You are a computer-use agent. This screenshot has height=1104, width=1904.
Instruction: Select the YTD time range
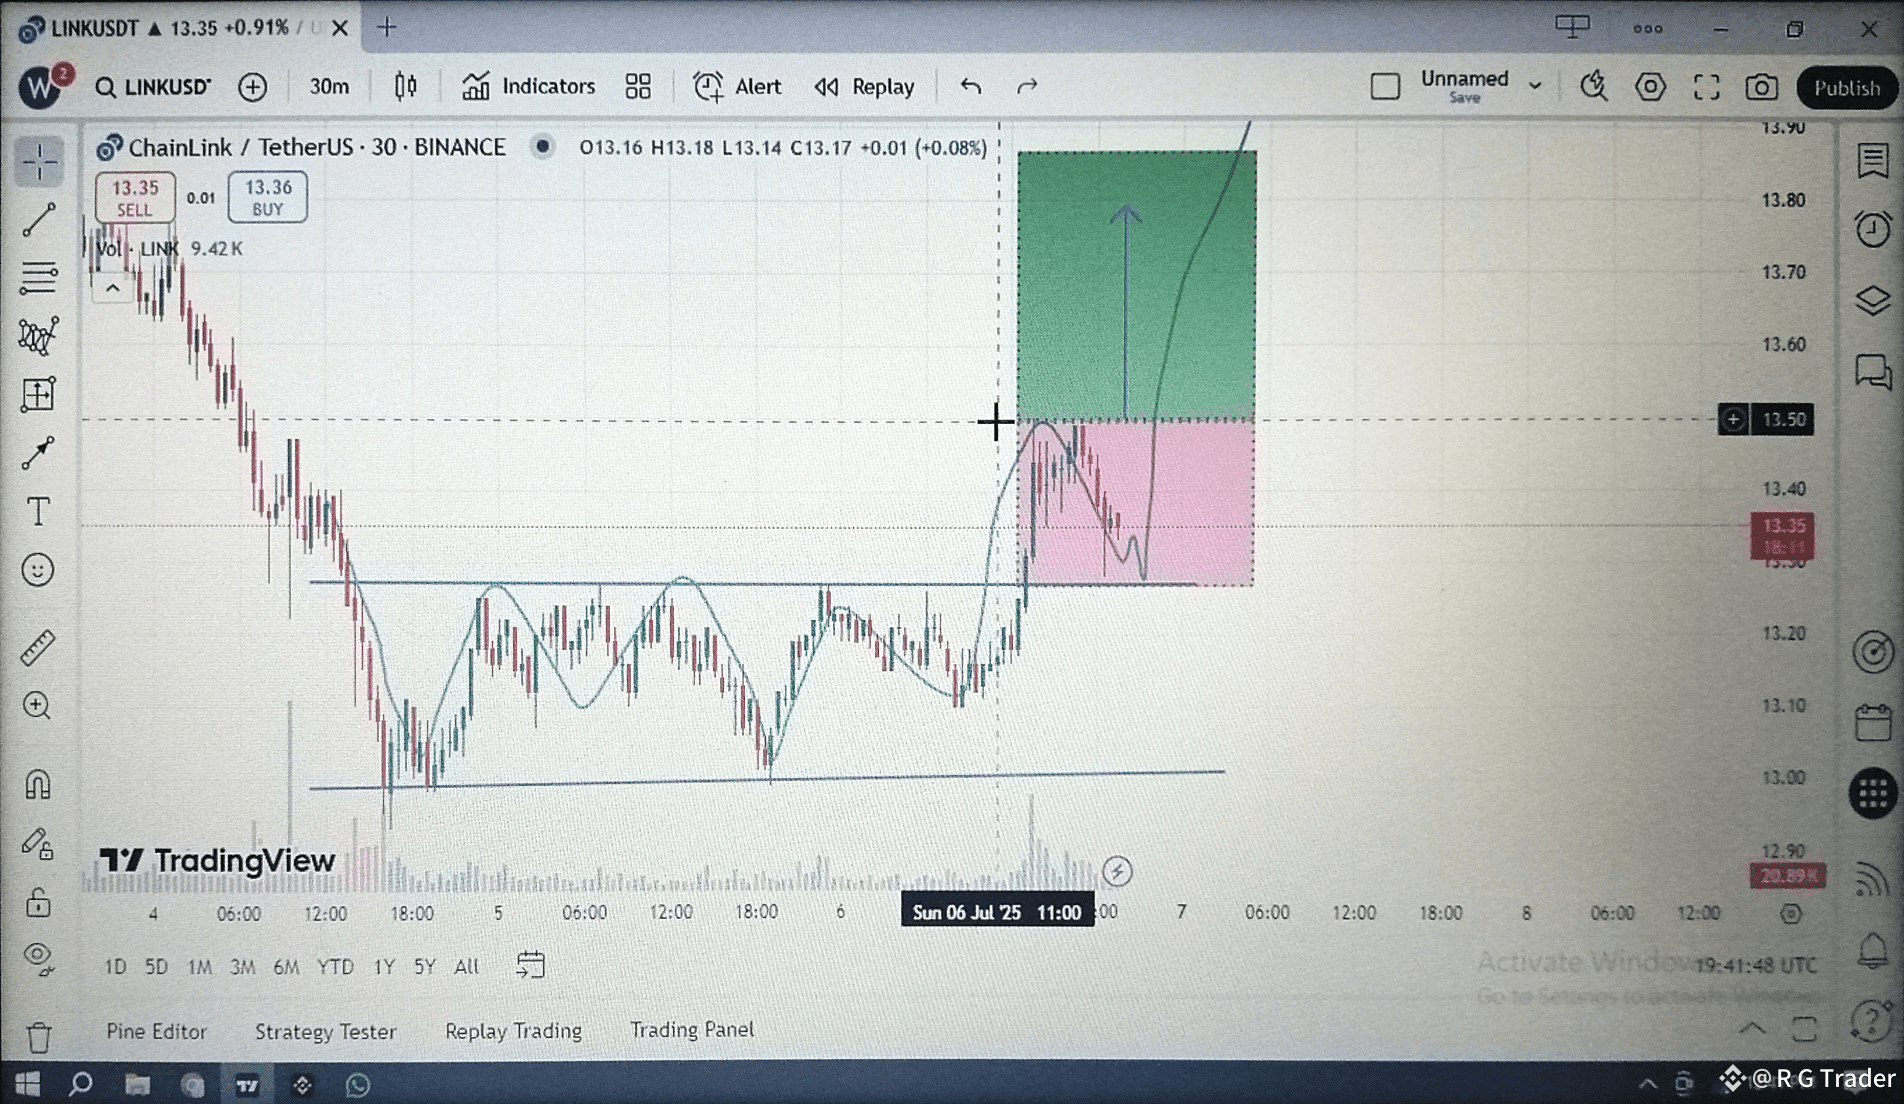(x=335, y=967)
